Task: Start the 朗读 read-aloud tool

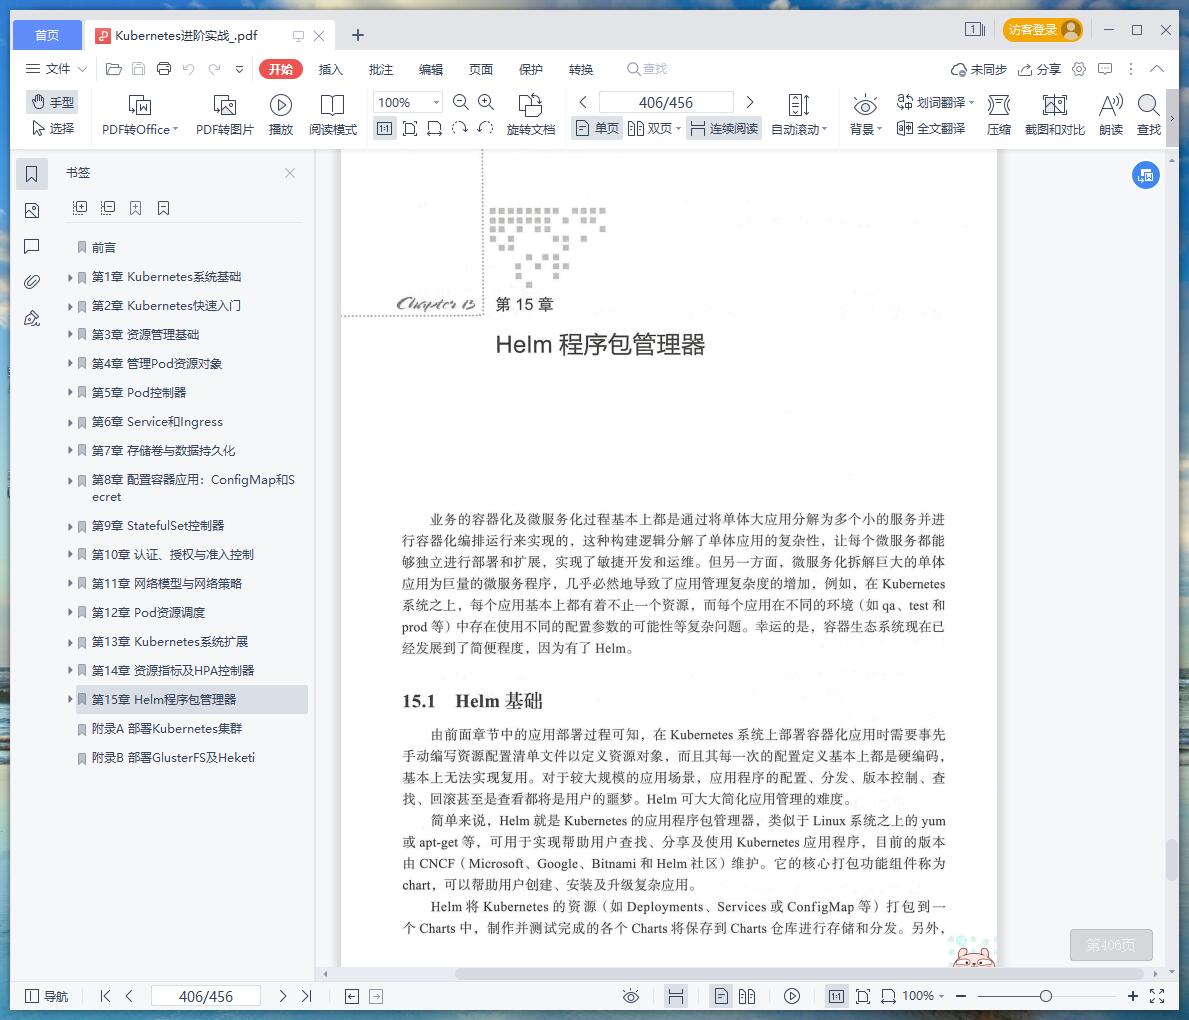Action: point(1111,115)
